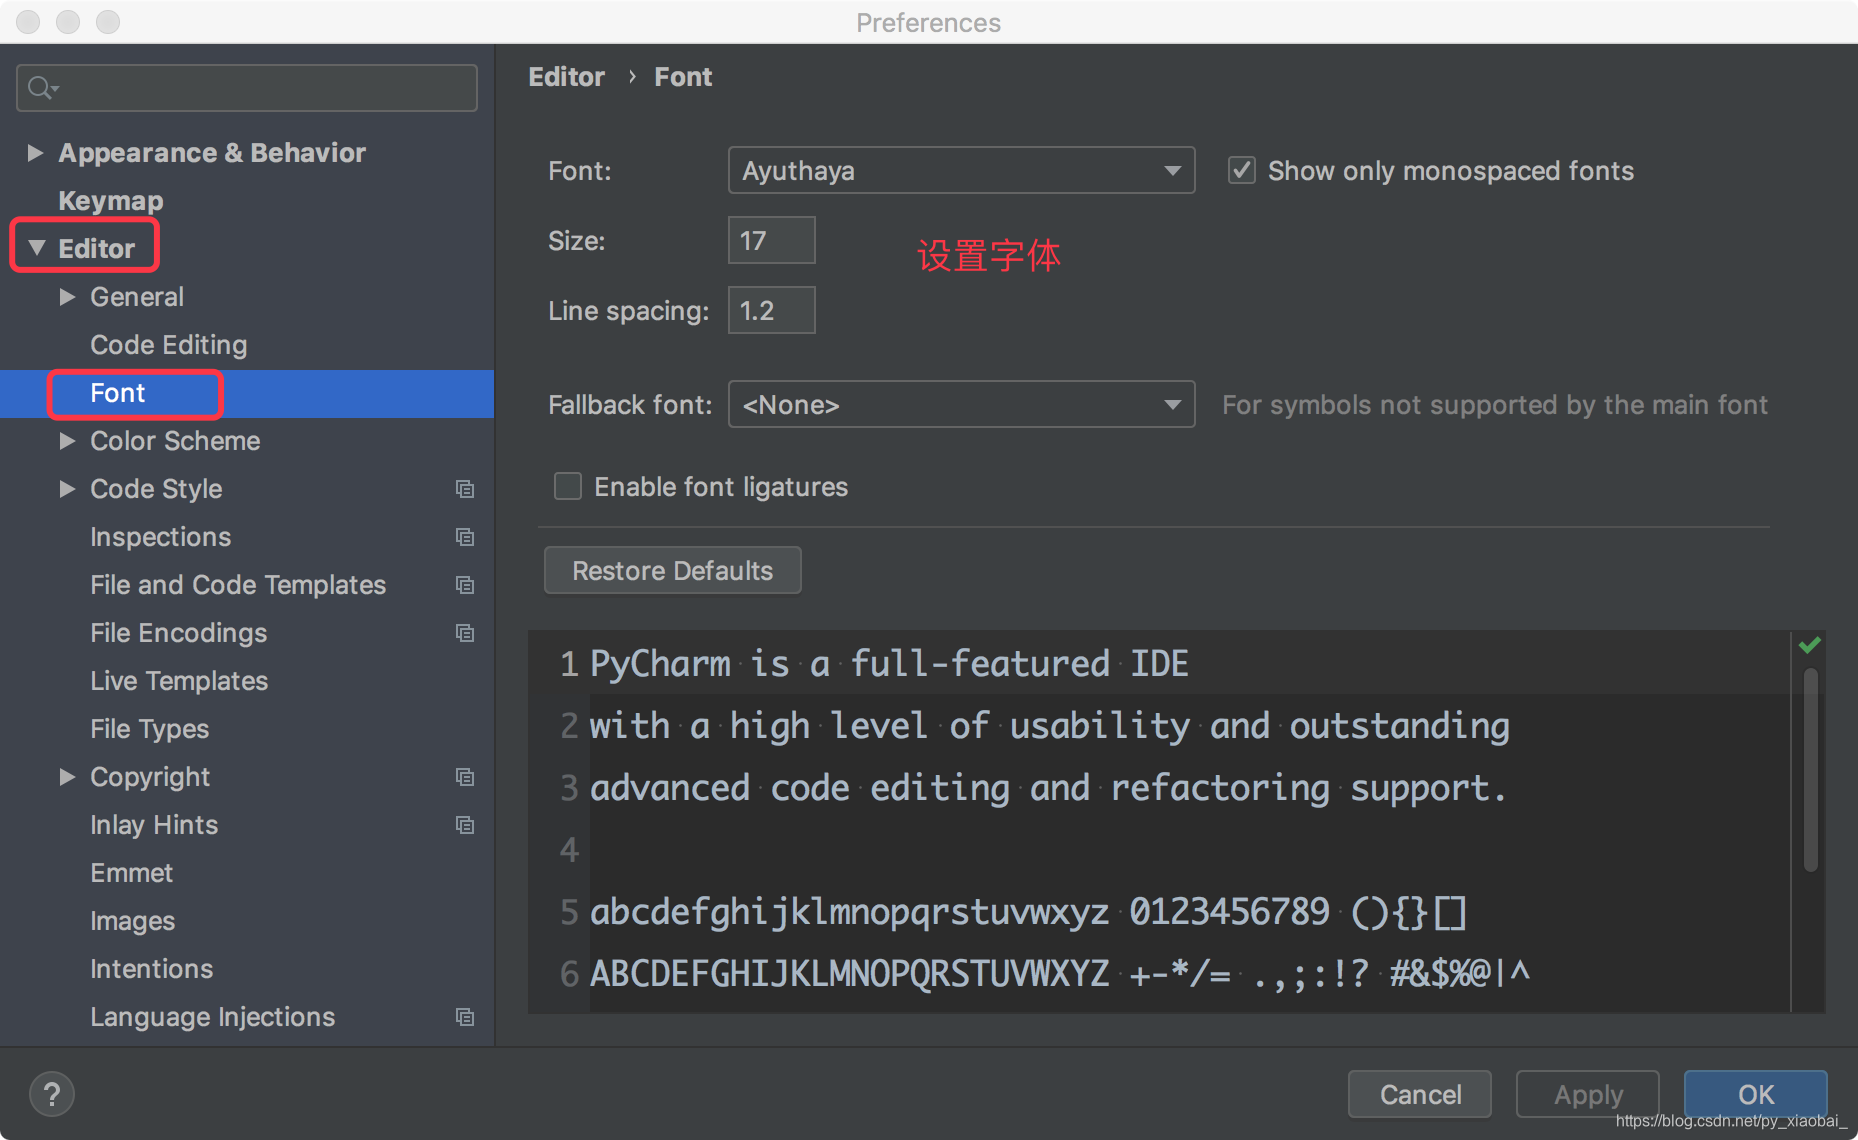Collapse the Editor tree section
Screen dimensions: 1858x1140
coord(37,248)
